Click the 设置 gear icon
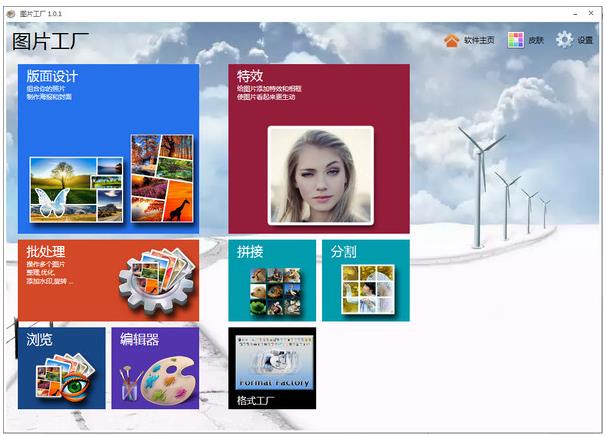The width and height of the screenshot is (606, 437). [x=565, y=40]
